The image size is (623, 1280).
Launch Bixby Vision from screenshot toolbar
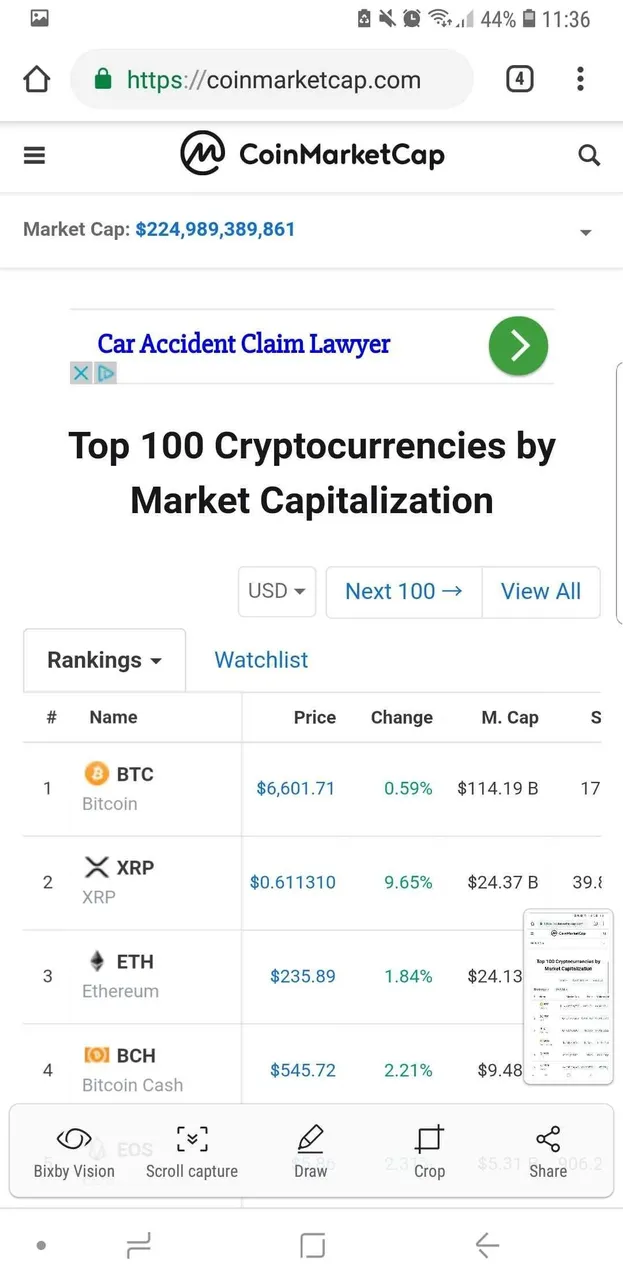(x=74, y=1152)
